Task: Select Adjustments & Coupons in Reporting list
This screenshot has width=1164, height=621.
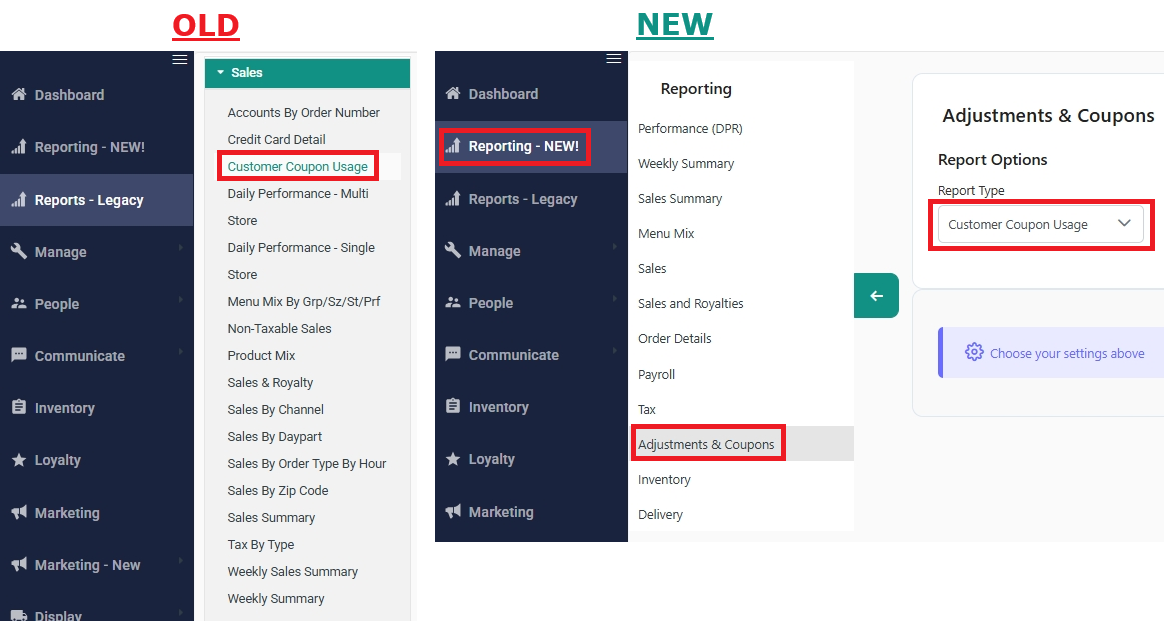Action: point(708,443)
